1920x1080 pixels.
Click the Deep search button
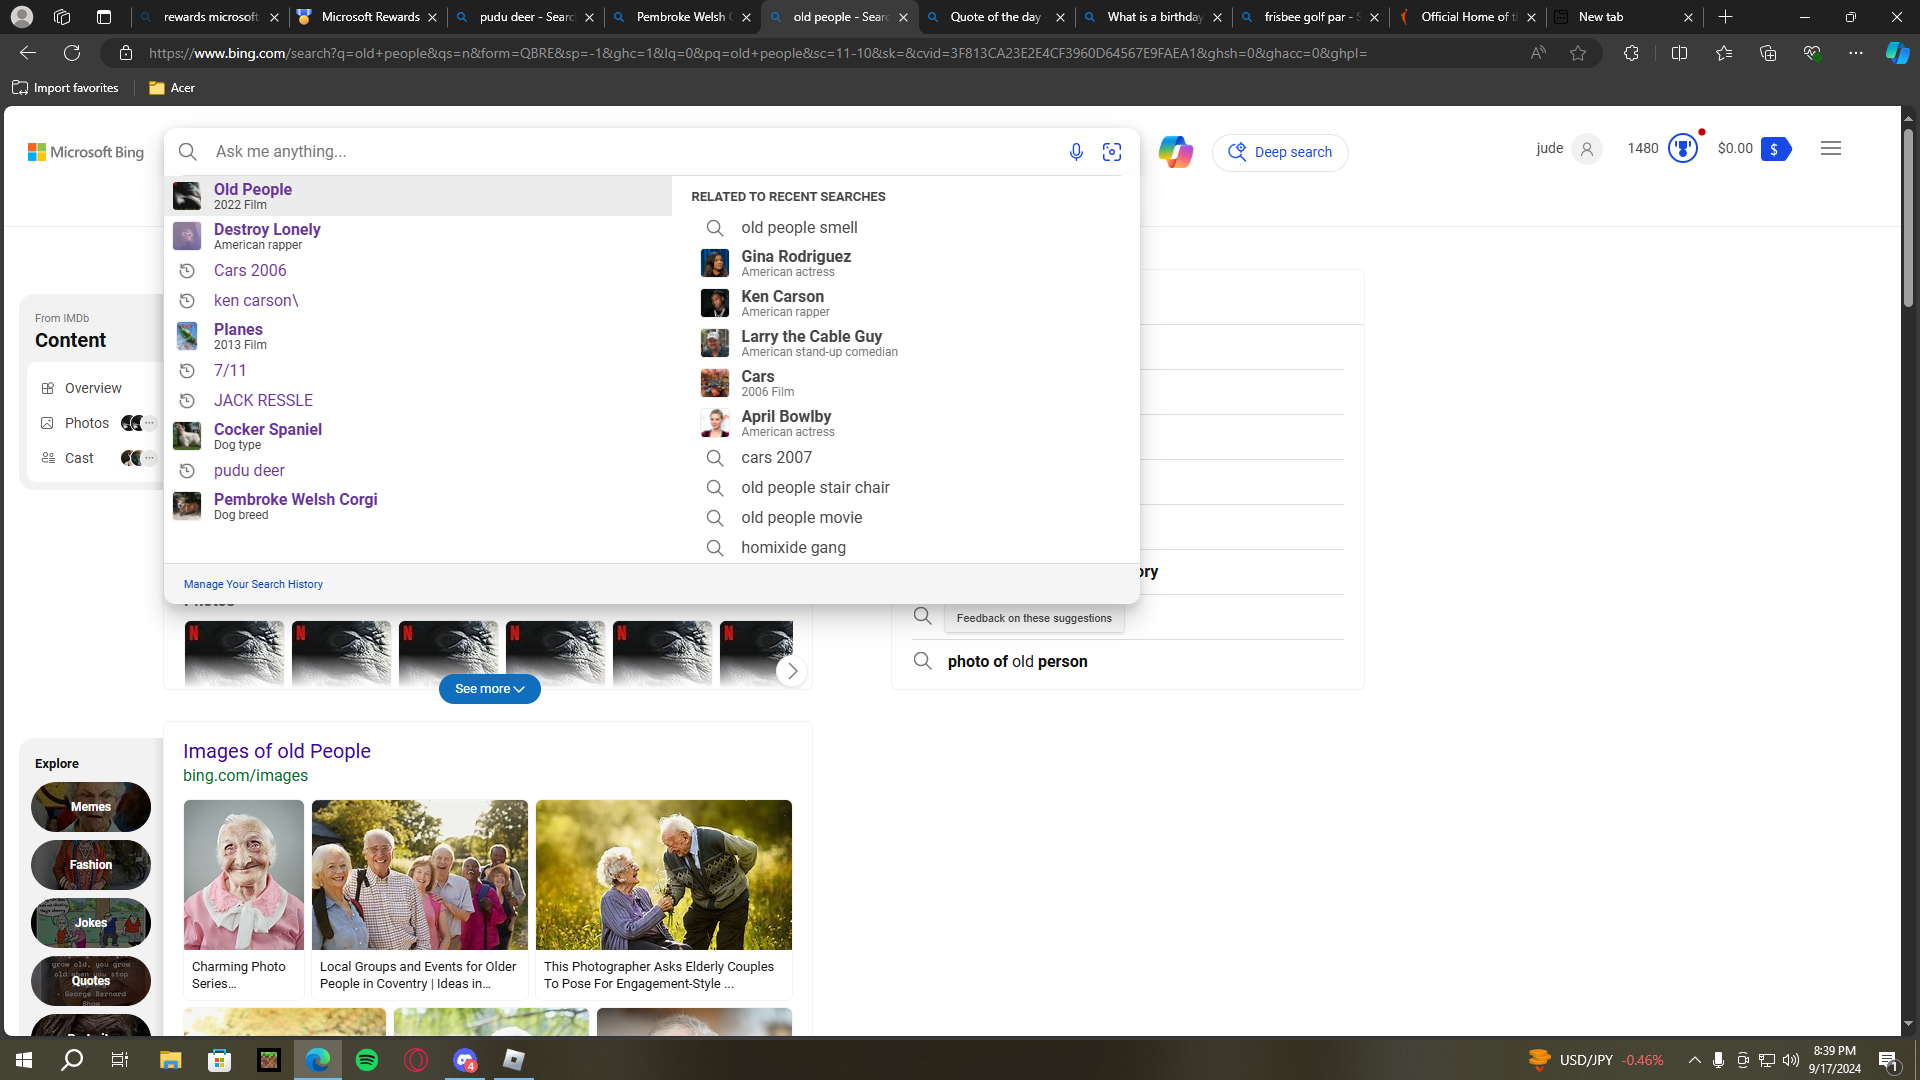tap(1280, 152)
